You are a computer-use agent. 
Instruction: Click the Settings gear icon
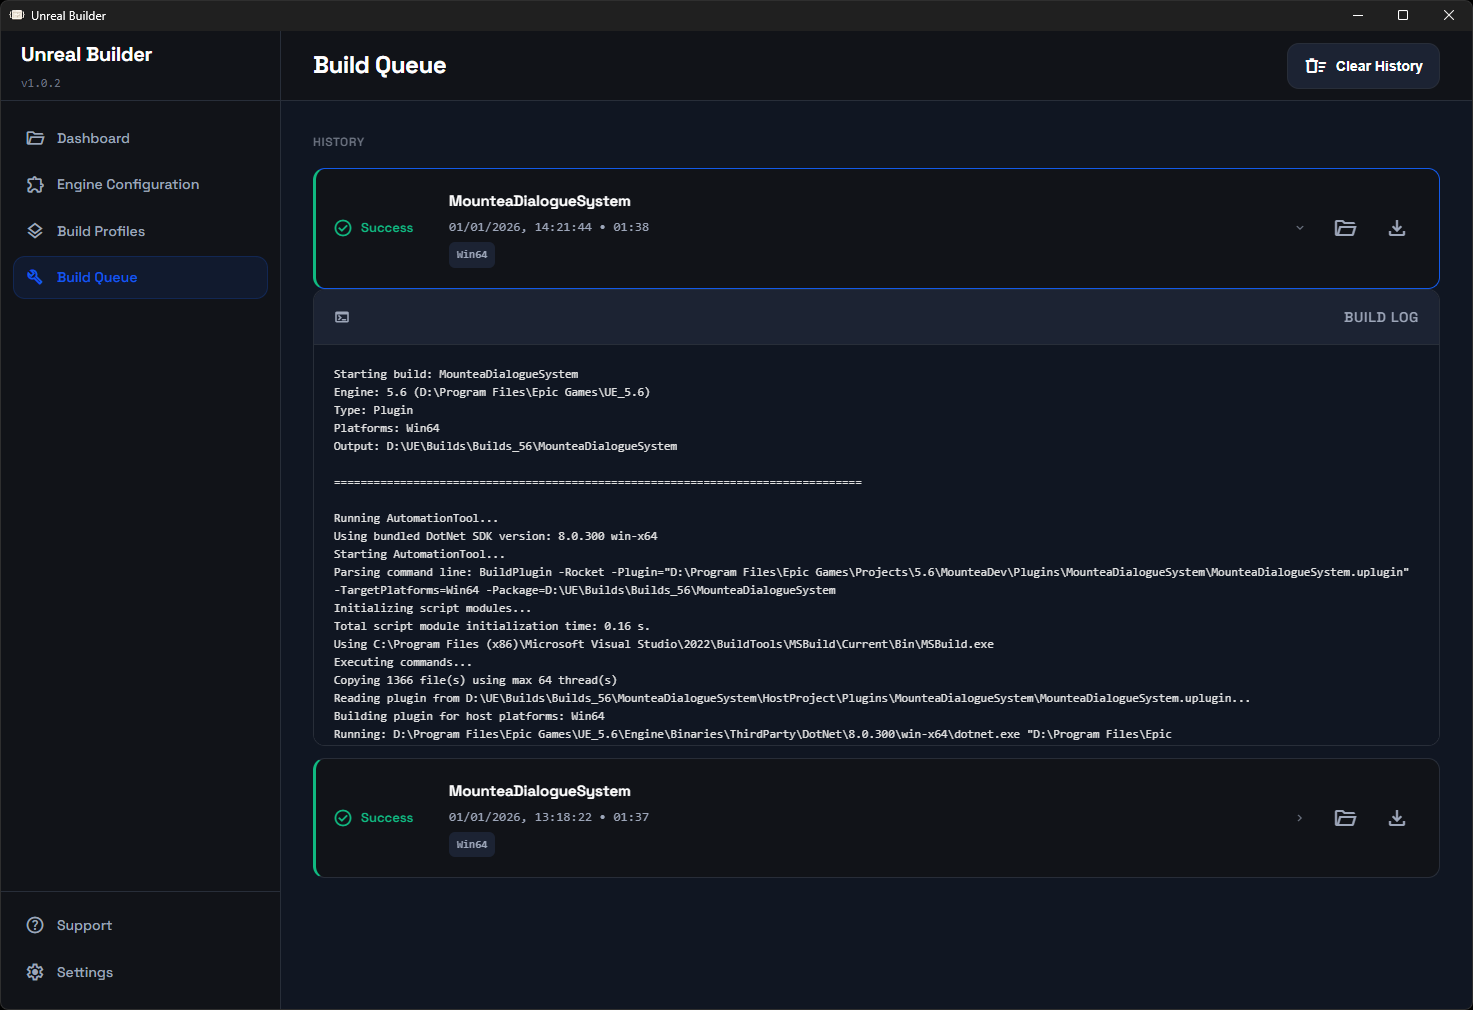[x=35, y=972]
